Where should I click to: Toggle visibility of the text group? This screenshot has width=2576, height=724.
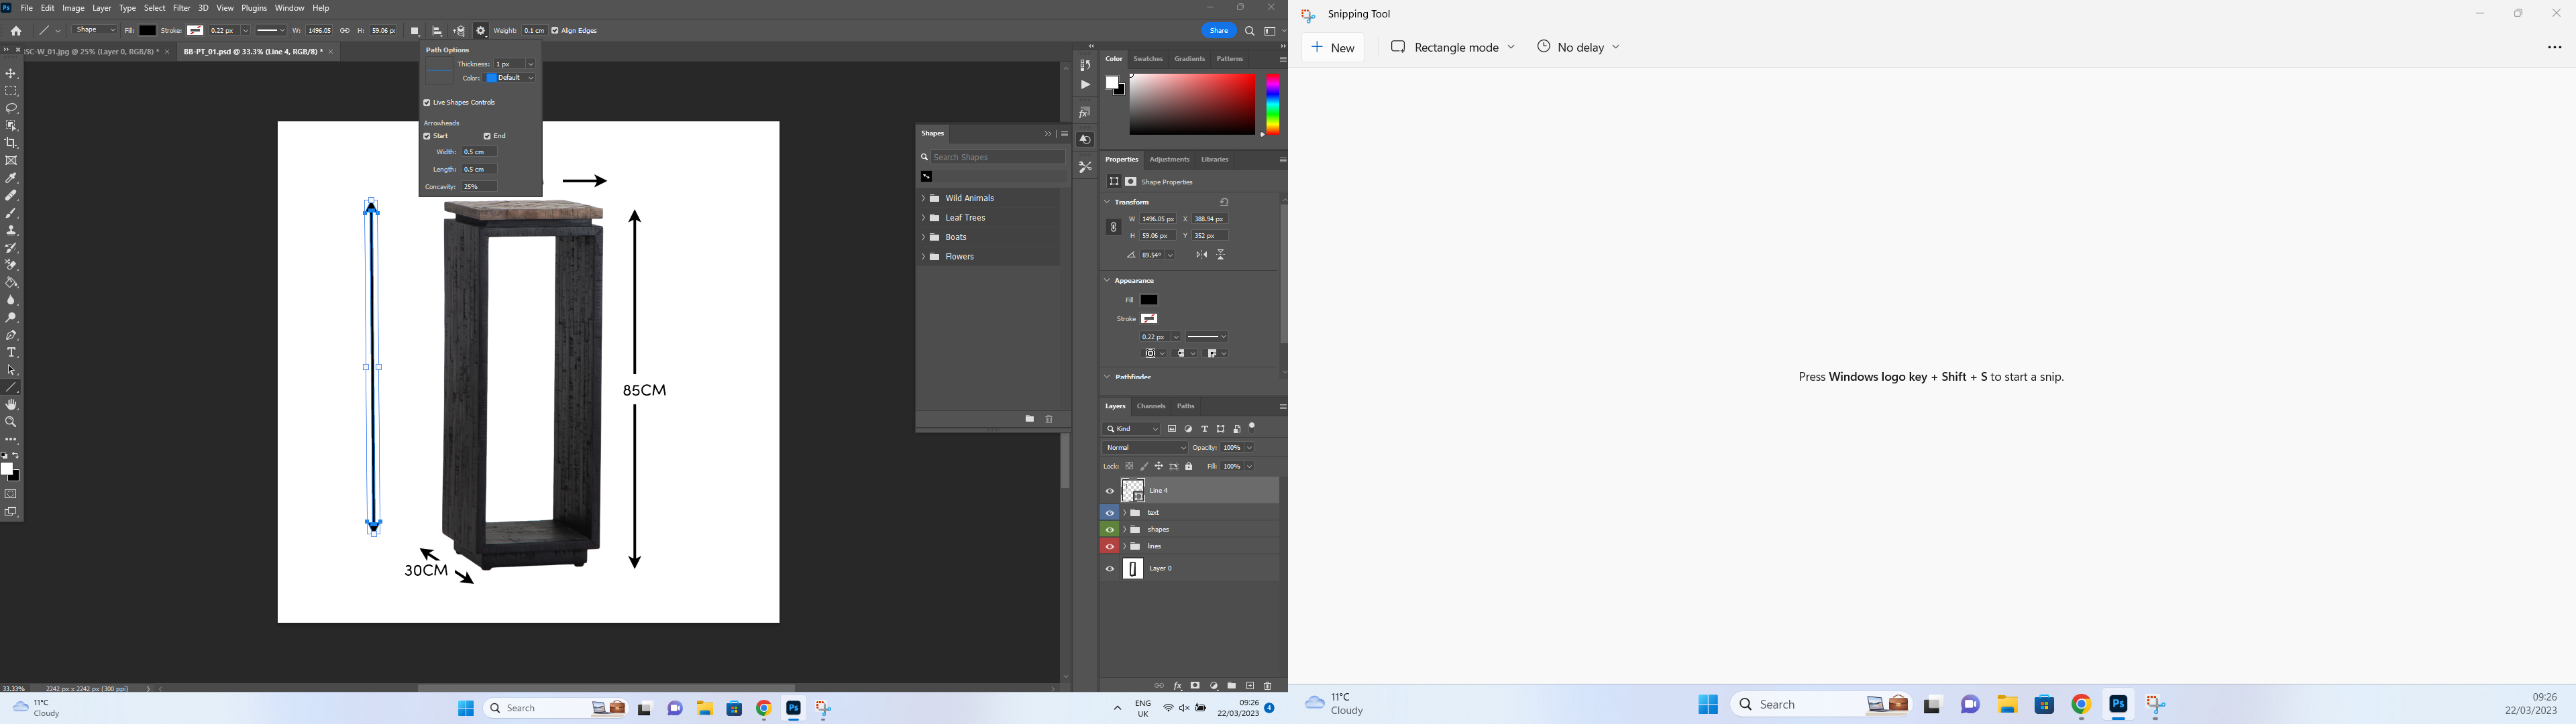click(1109, 512)
